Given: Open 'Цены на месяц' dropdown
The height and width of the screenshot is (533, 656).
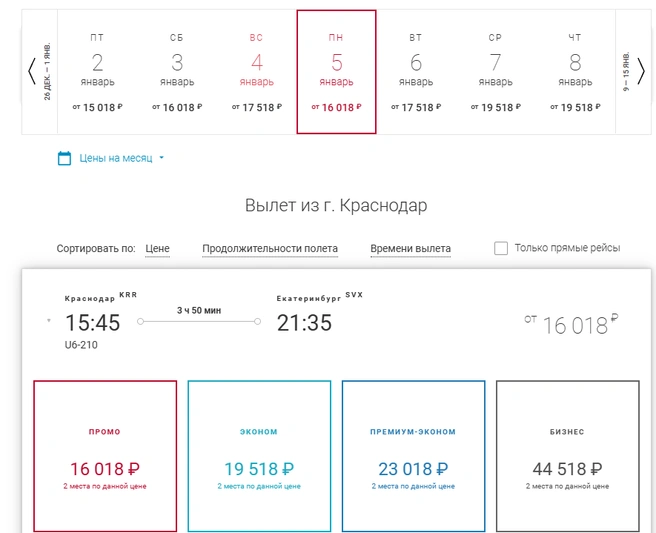Looking at the screenshot, I should pyautogui.click(x=121, y=158).
